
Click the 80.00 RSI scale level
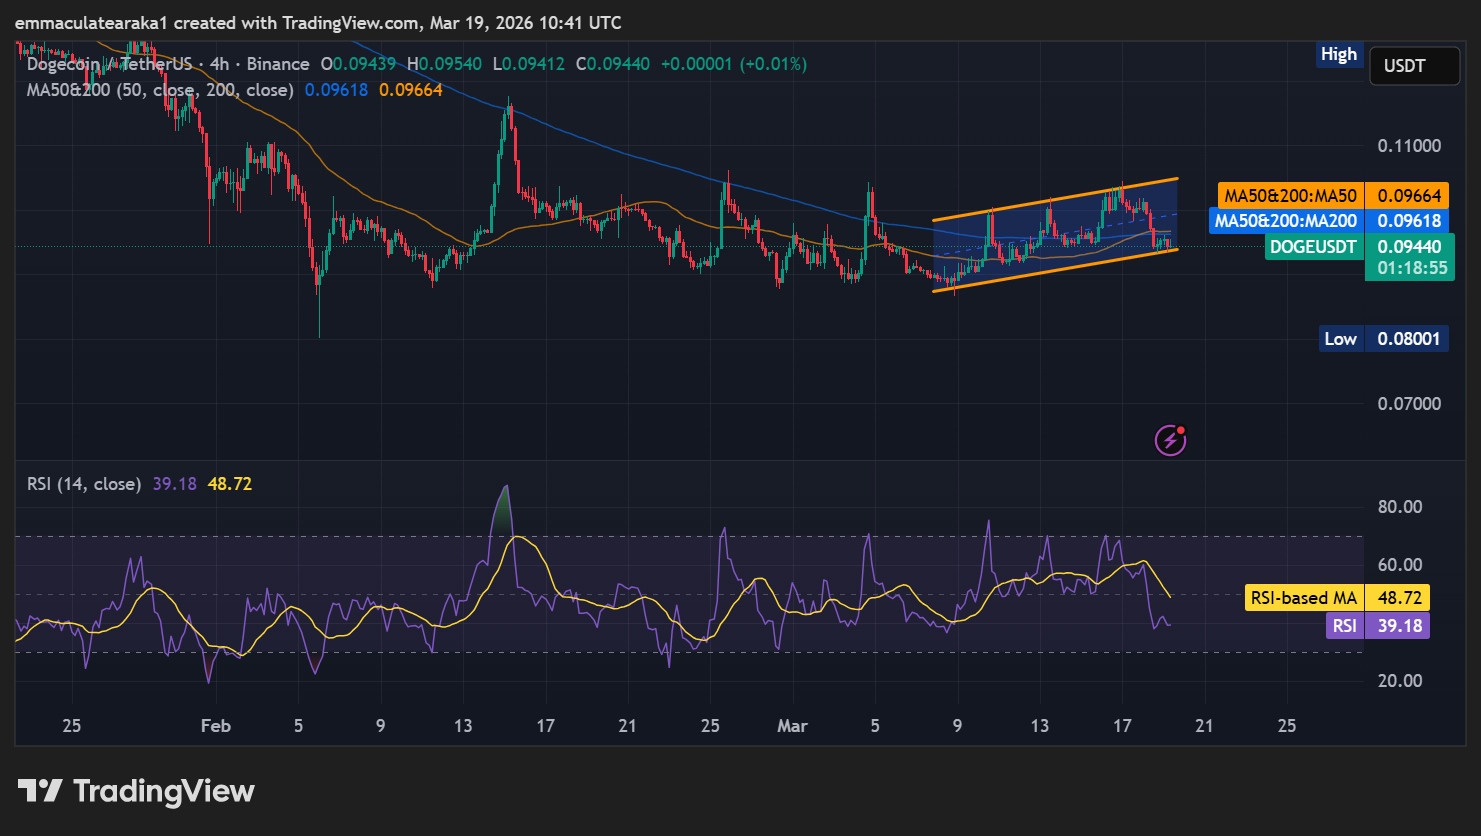click(1399, 507)
